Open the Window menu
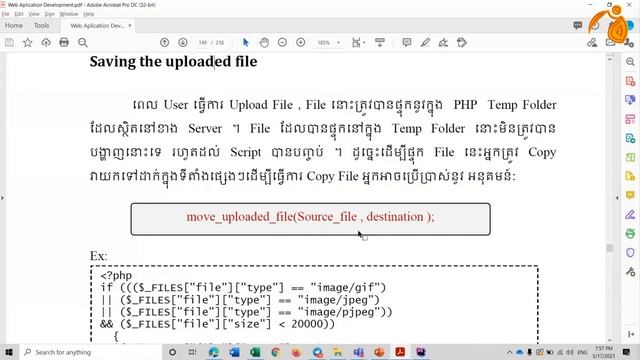 tap(69, 14)
